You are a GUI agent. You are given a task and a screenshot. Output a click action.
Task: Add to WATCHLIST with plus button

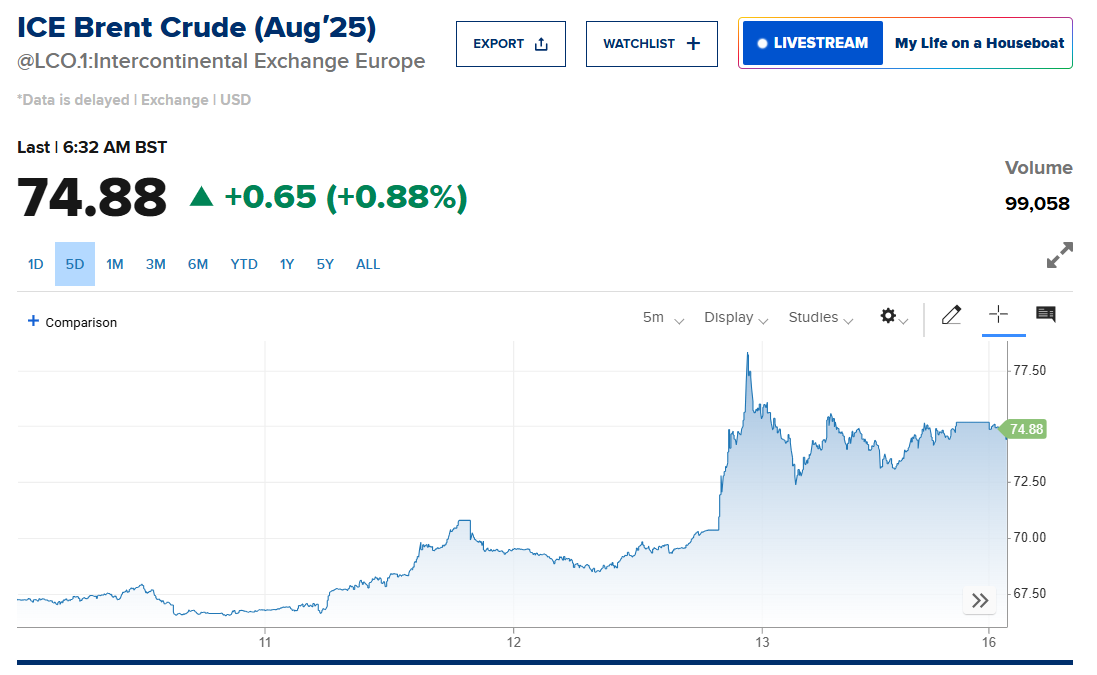[652, 44]
